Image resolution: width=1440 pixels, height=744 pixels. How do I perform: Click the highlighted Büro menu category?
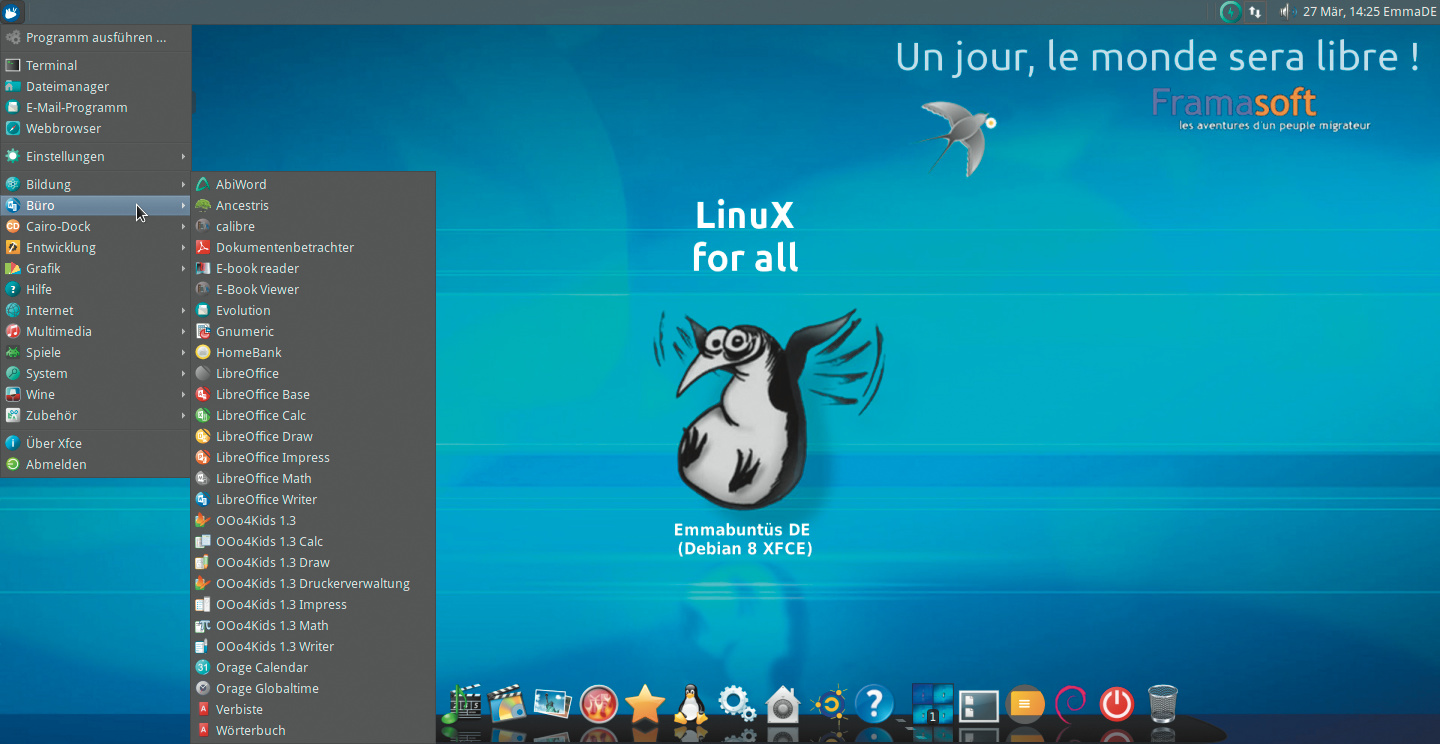[96, 205]
